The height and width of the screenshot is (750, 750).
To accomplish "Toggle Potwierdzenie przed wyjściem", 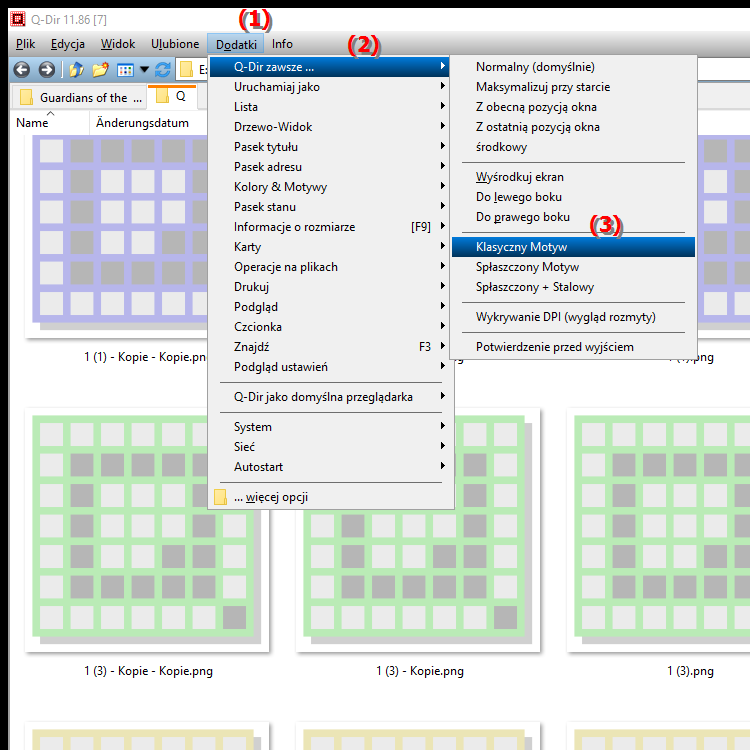I will [x=573, y=347].
